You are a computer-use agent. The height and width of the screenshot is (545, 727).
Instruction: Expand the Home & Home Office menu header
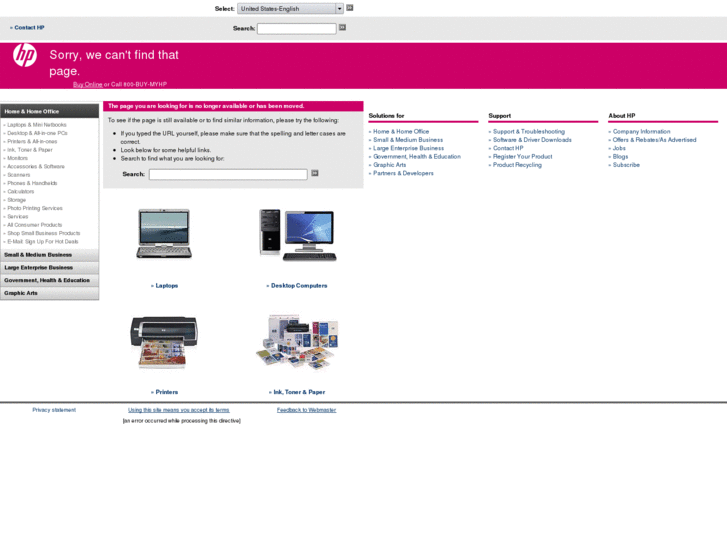point(50,111)
